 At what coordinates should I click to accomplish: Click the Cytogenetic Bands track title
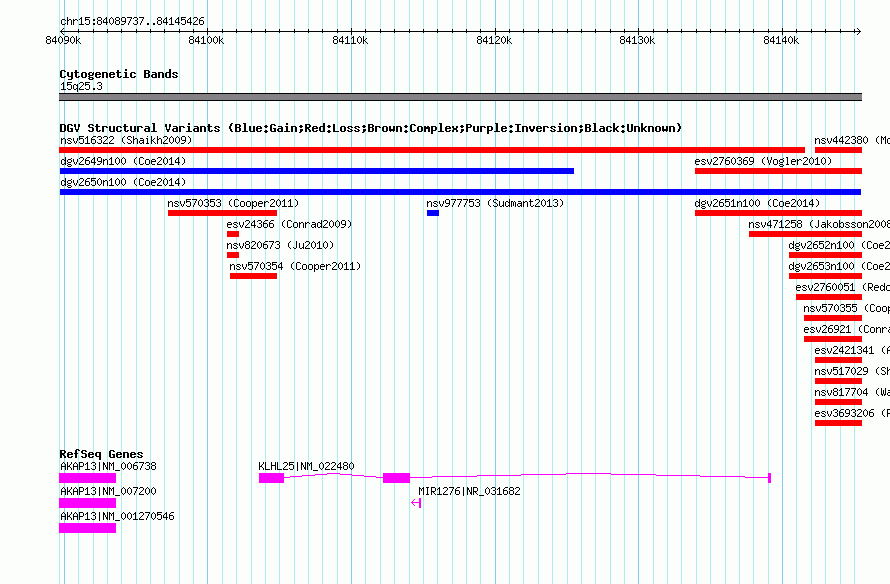pos(119,74)
